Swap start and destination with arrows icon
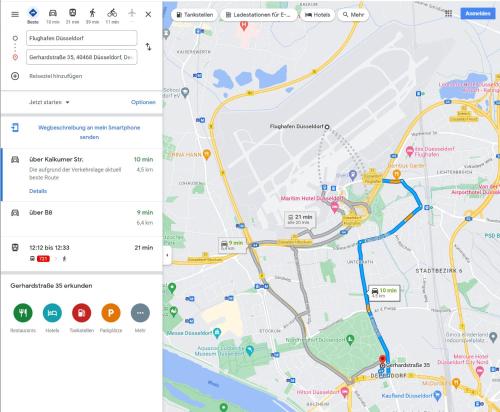This screenshot has width=500, height=412. [x=148, y=47]
